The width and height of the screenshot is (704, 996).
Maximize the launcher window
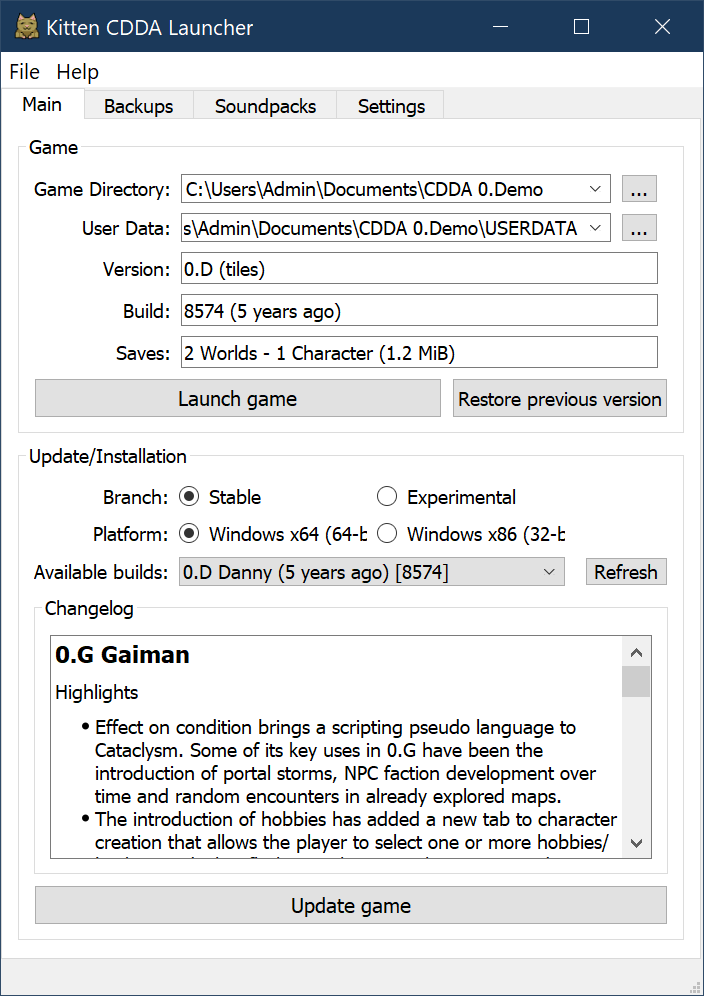click(x=581, y=27)
